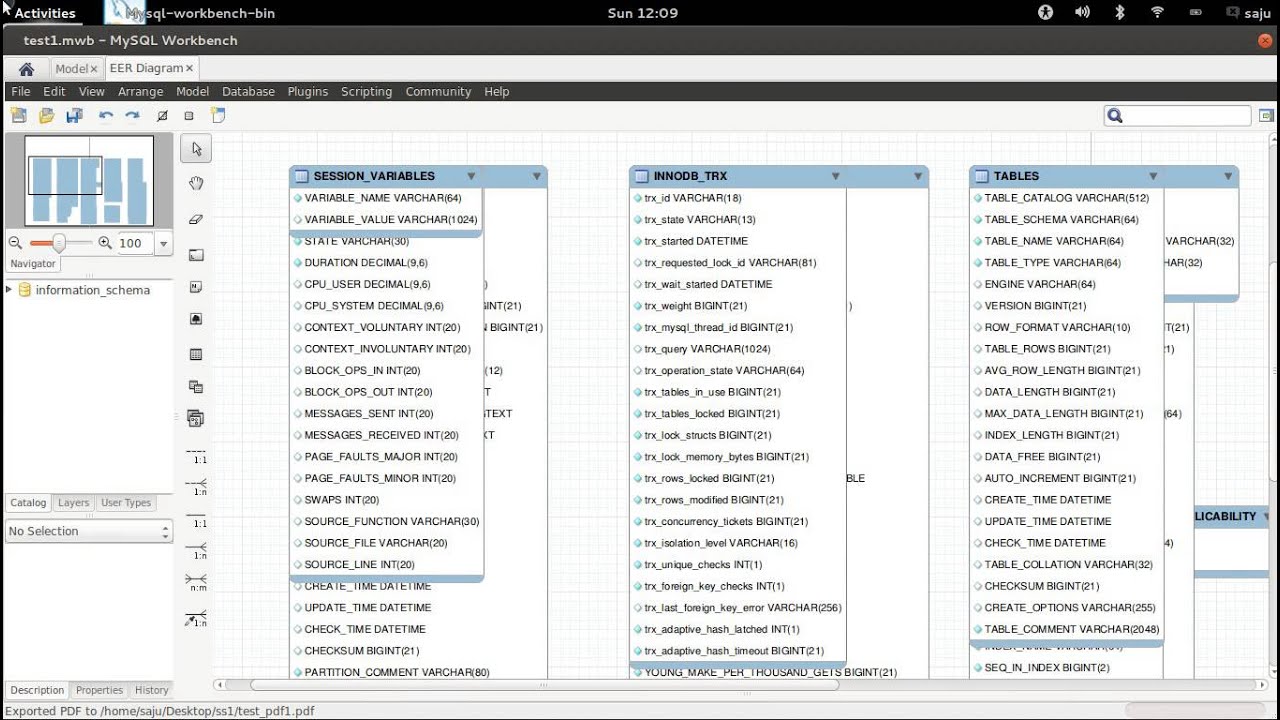
Task: Adjust the navigator zoom slider
Action: pos(59,243)
